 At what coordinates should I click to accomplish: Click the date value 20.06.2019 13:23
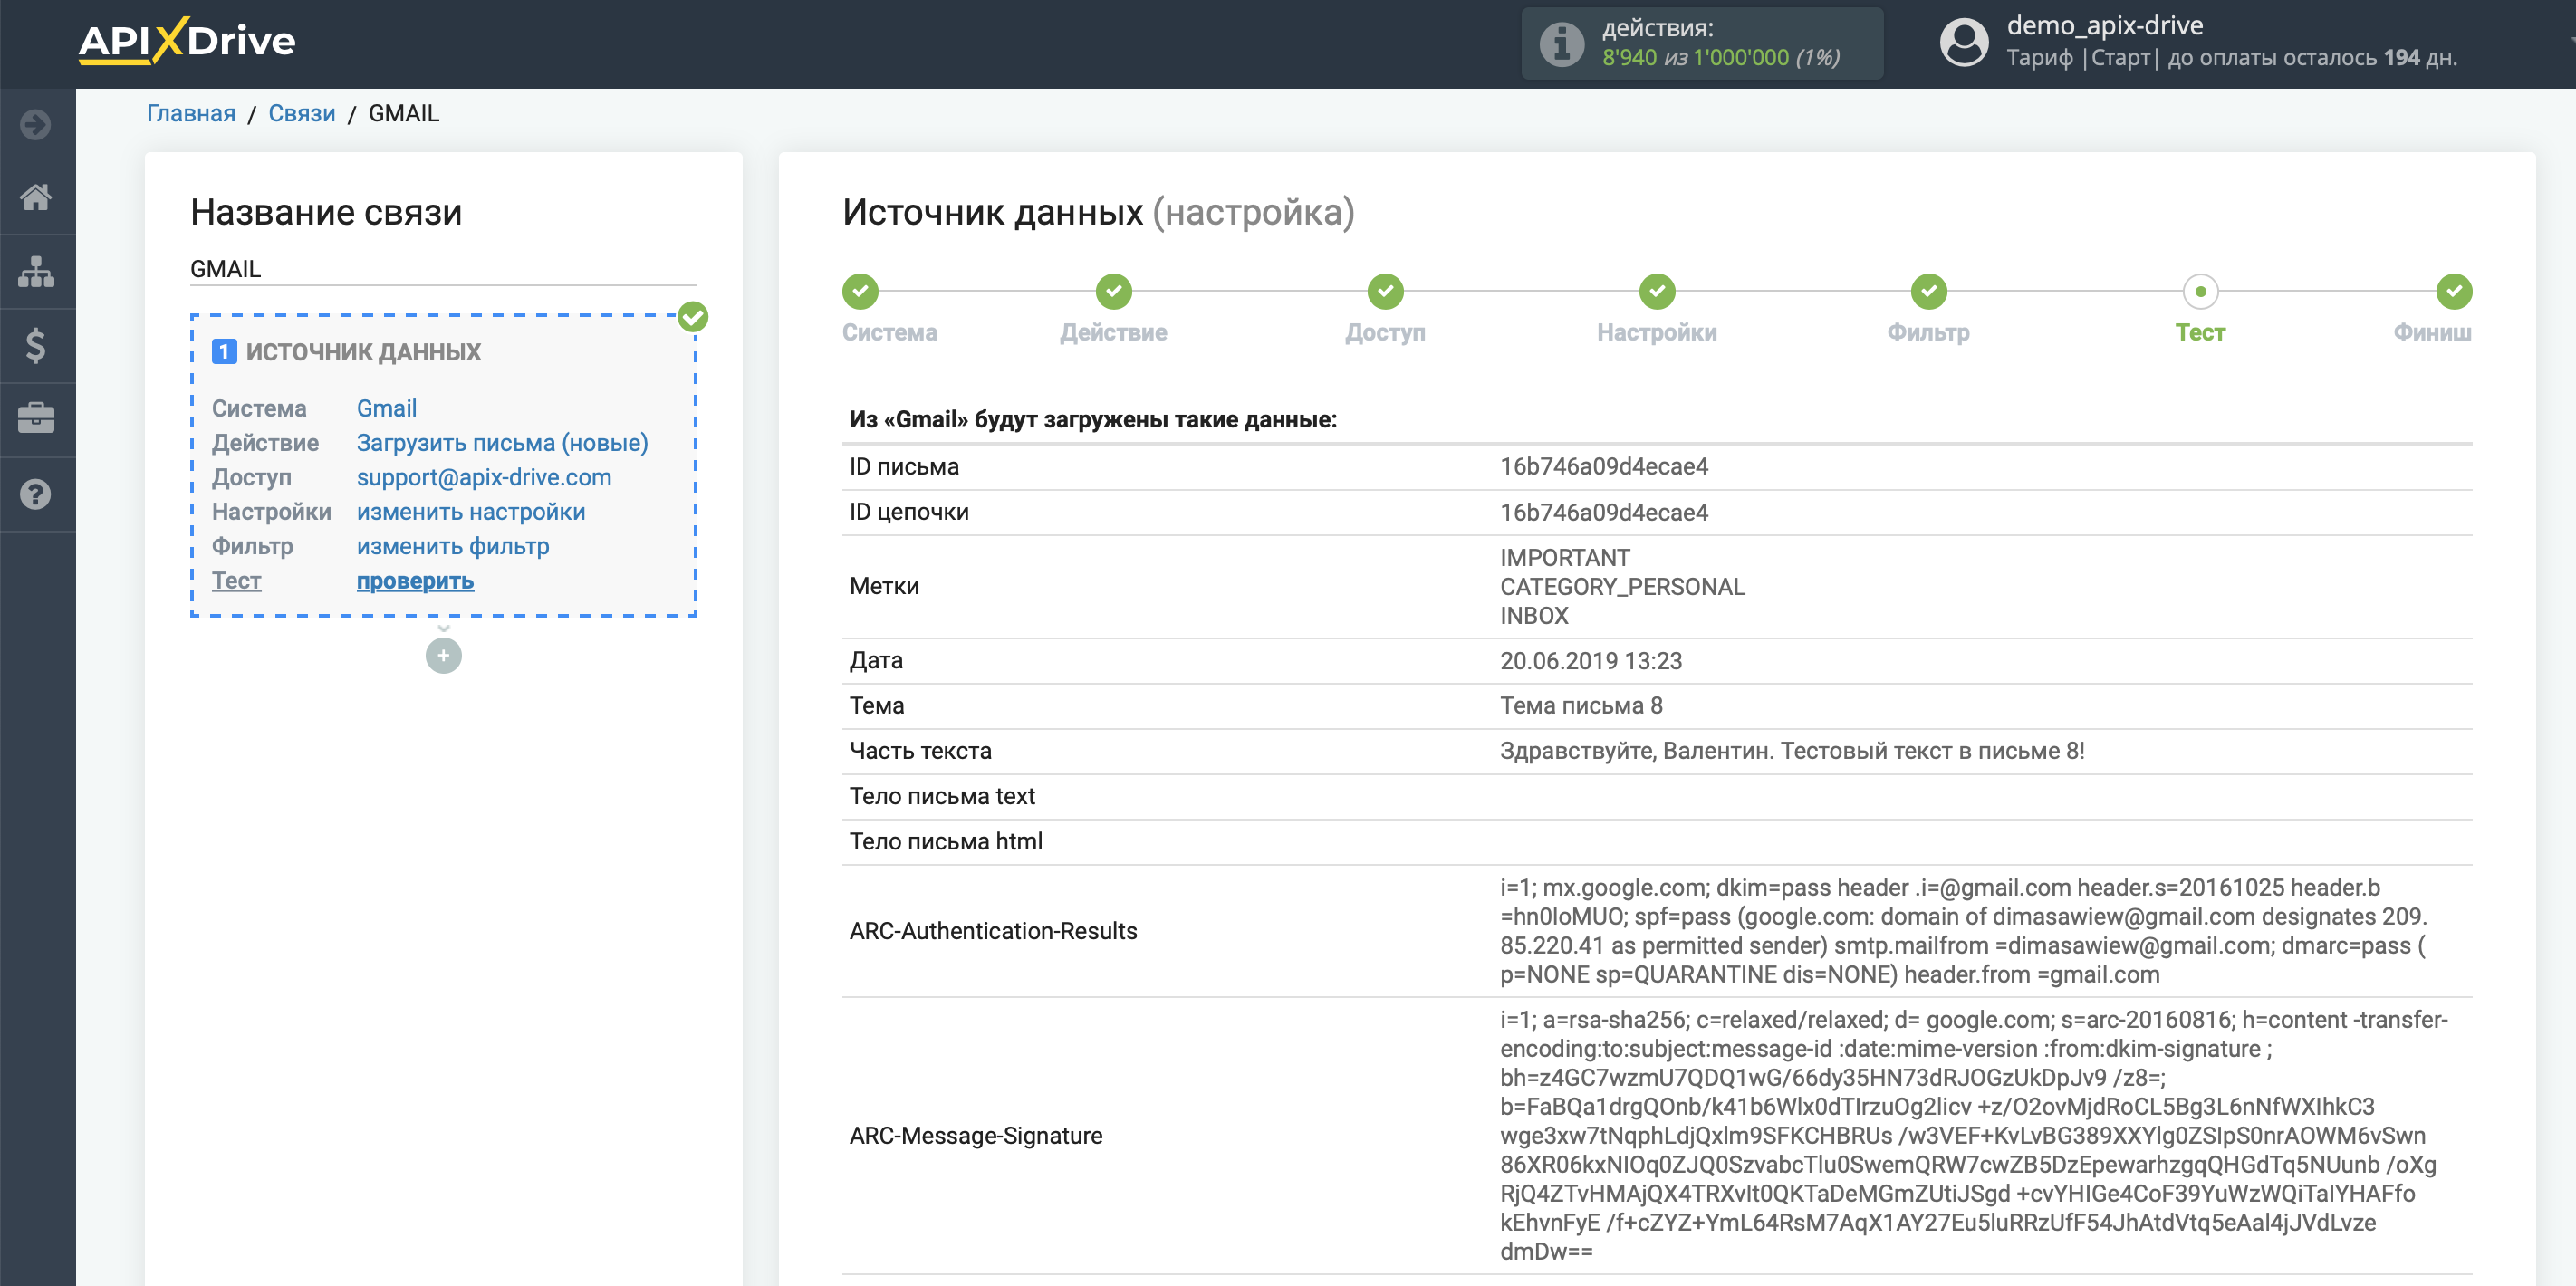point(1591,661)
